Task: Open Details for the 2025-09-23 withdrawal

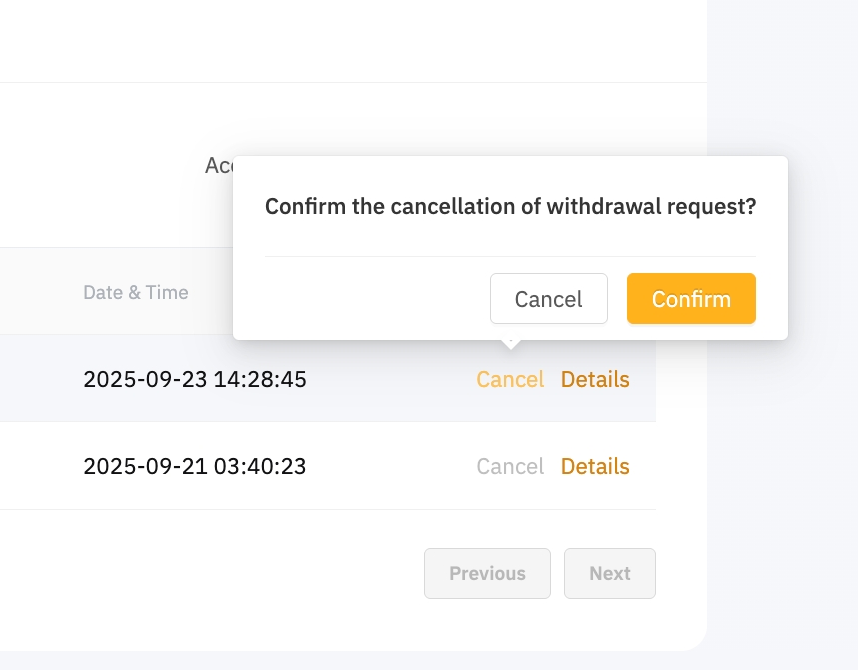Action: pyautogui.click(x=595, y=380)
